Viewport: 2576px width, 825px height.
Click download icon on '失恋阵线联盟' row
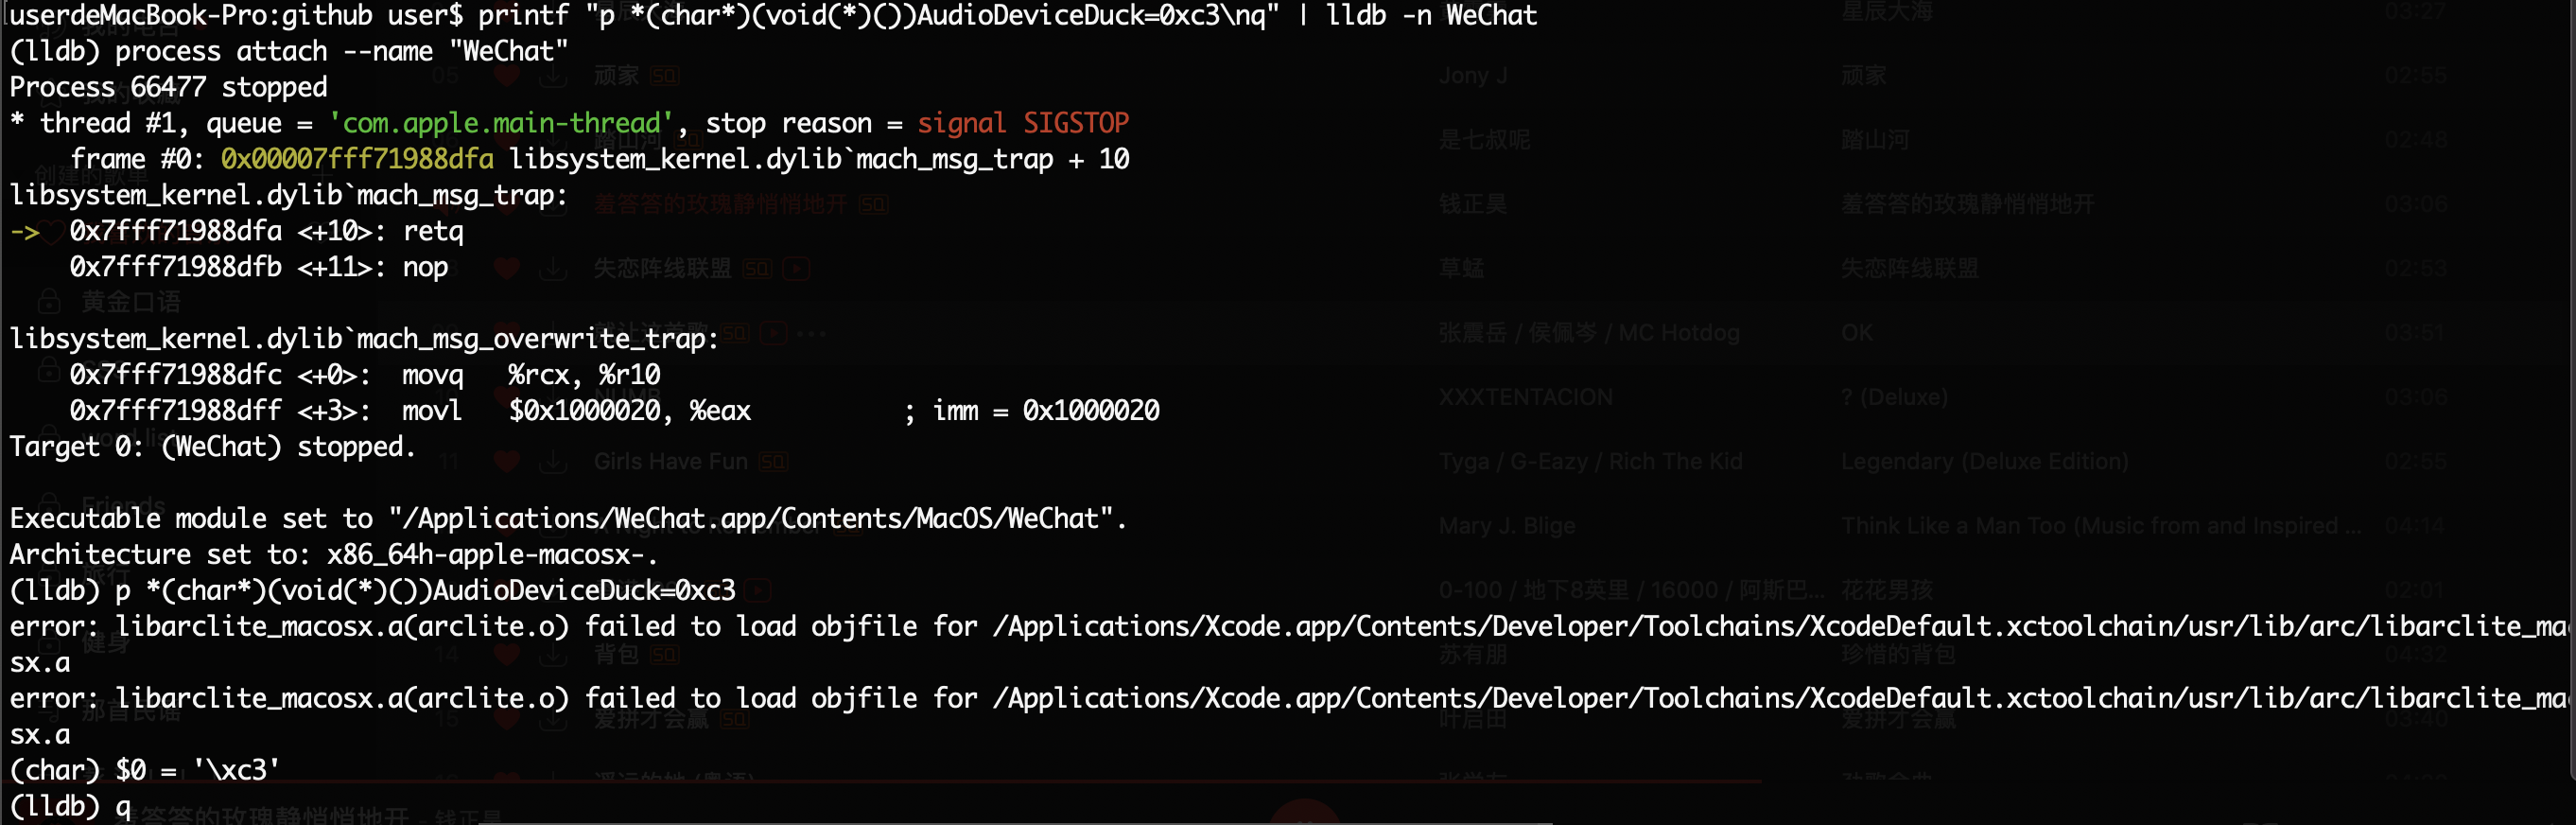coord(552,269)
